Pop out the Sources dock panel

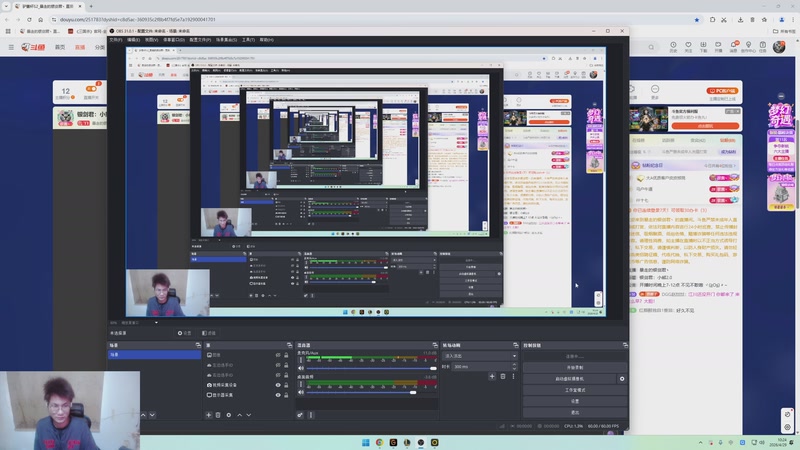pyautogui.click(x=289, y=345)
